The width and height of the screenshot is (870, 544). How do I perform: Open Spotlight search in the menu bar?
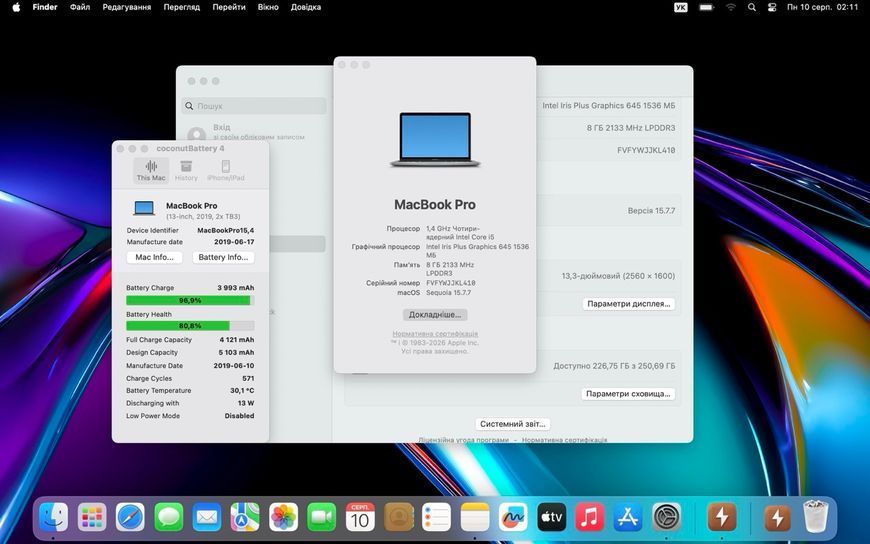[752, 7]
